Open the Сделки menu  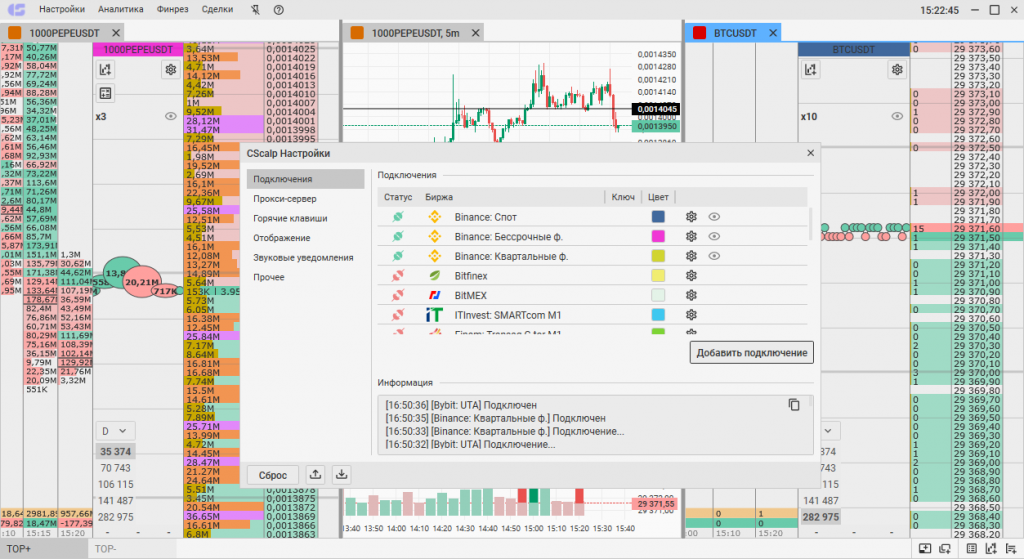click(x=217, y=10)
